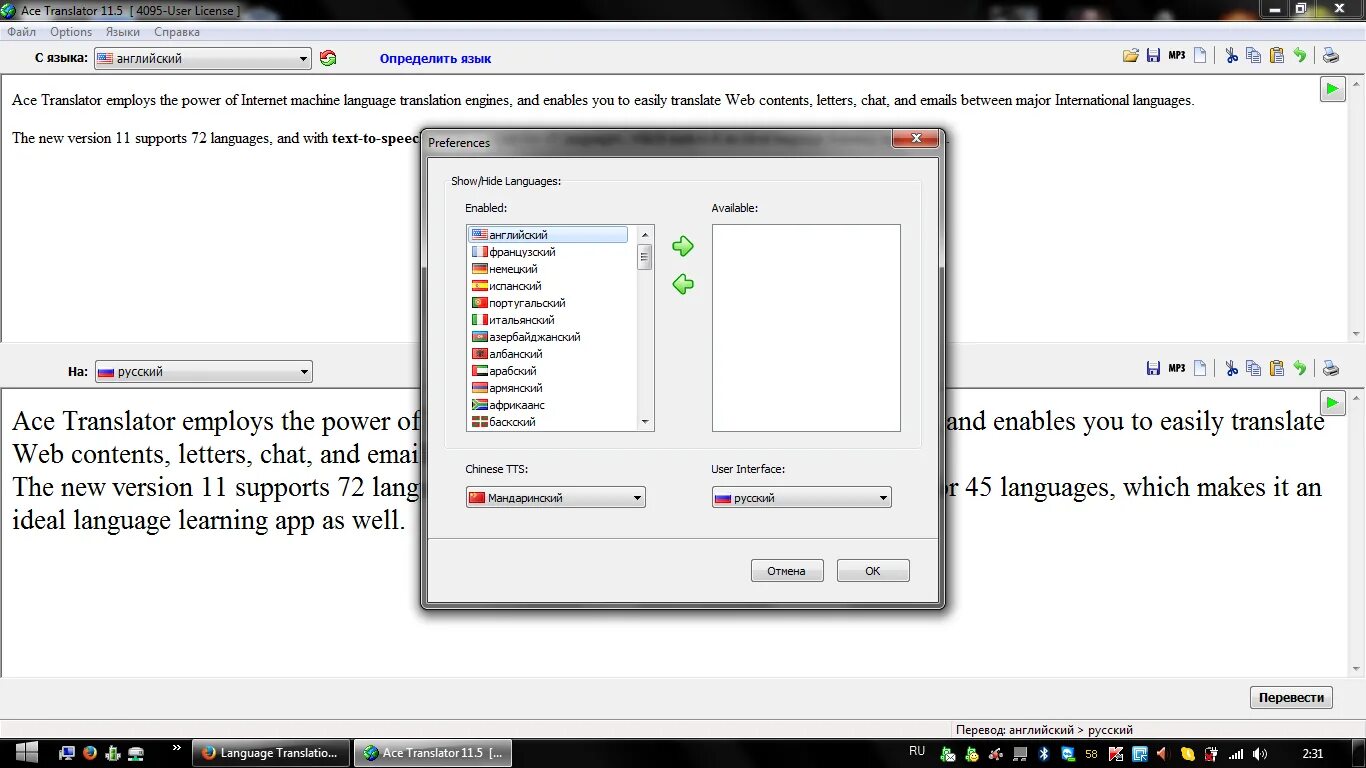This screenshot has width=1366, height=768.
Task: Close the Preferences dialog
Action: pyautogui.click(x=915, y=139)
